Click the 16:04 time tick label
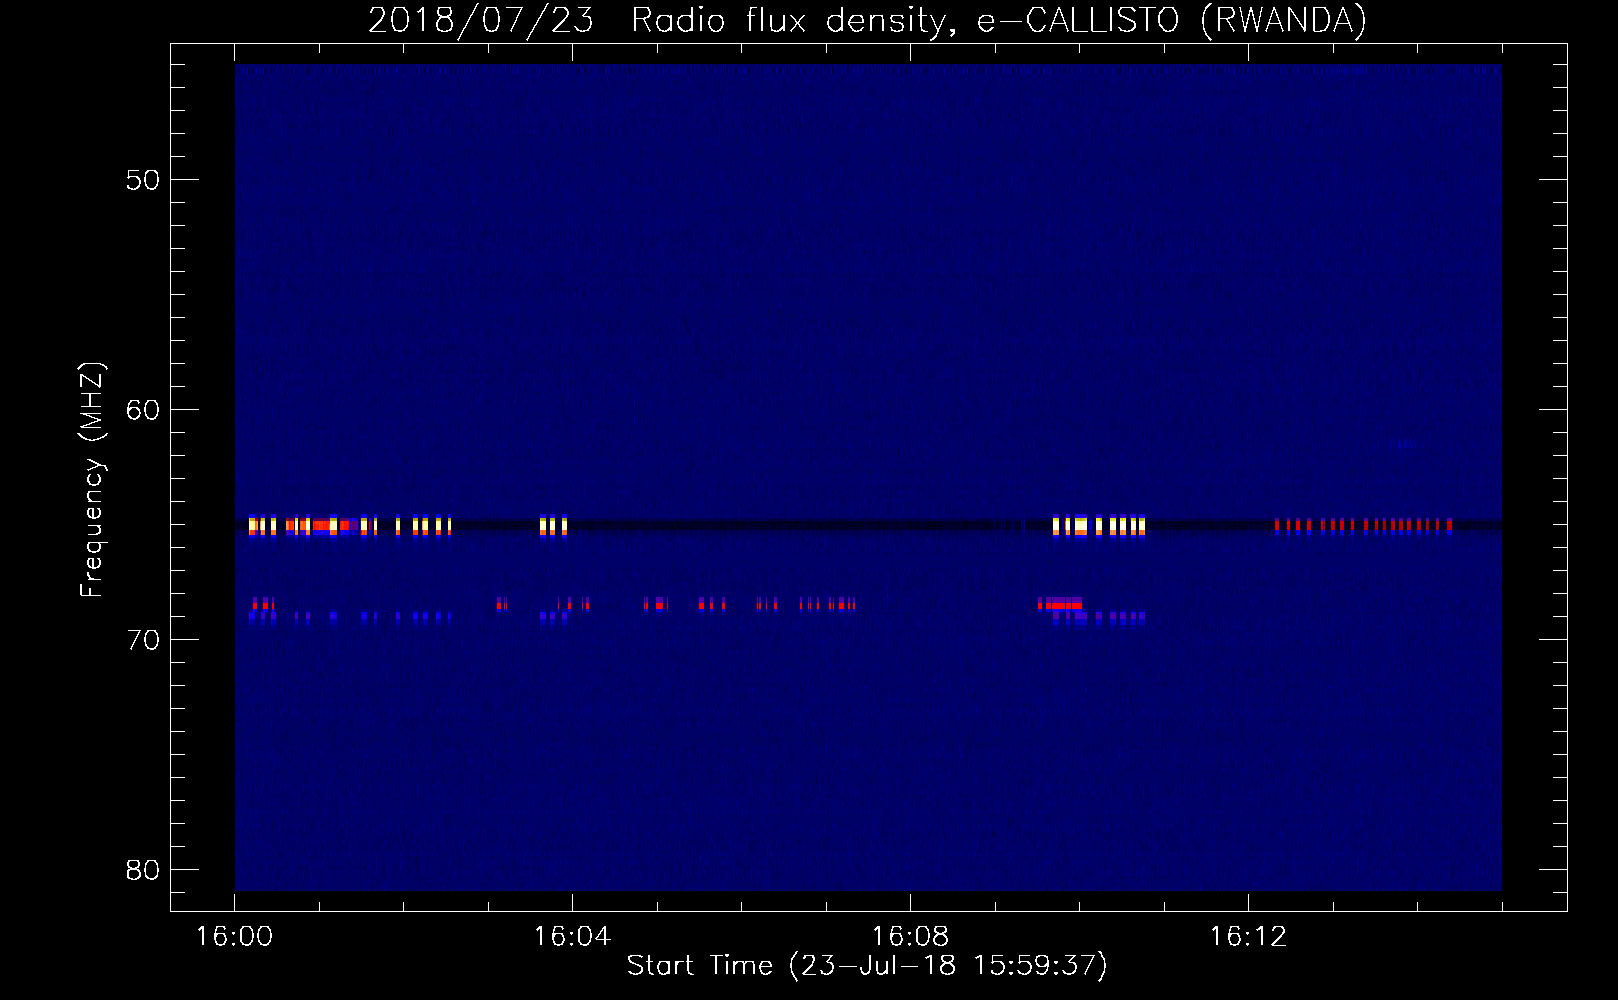Image resolution: width=1618 pixels, height=1000 pixels. (x=572, y=936)
